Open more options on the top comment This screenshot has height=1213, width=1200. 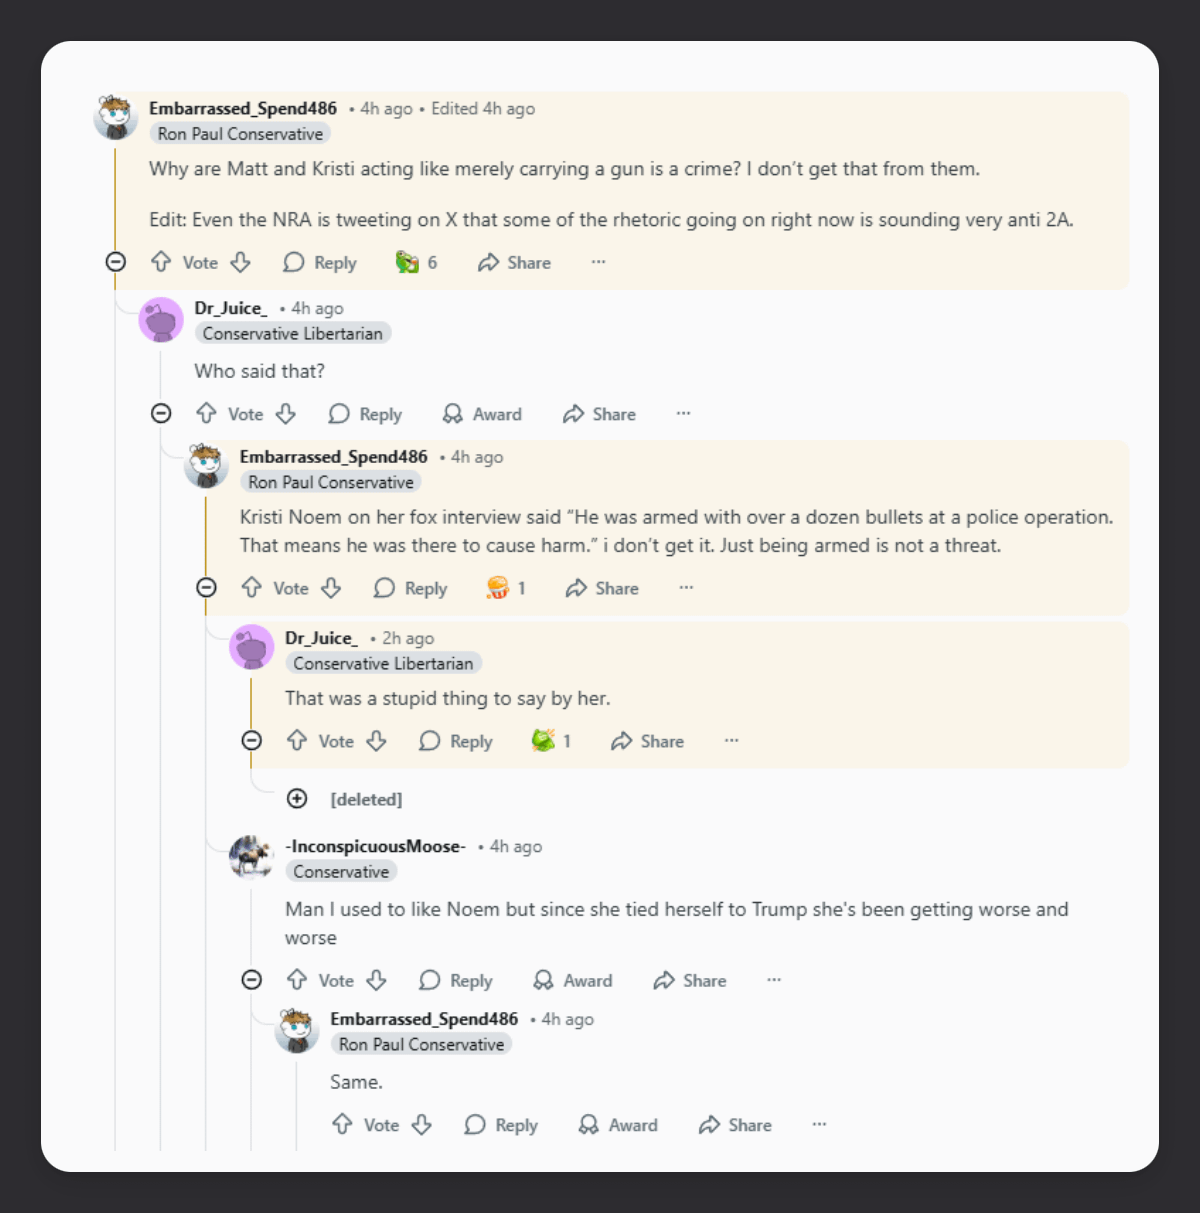pos(598,262)
